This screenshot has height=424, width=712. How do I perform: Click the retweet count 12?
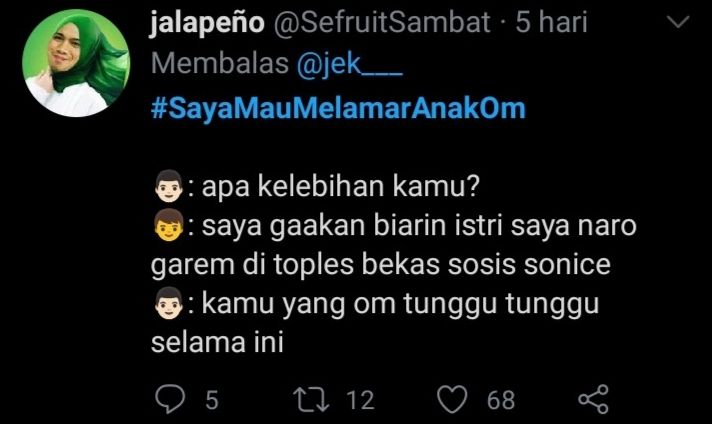point(359,400)
